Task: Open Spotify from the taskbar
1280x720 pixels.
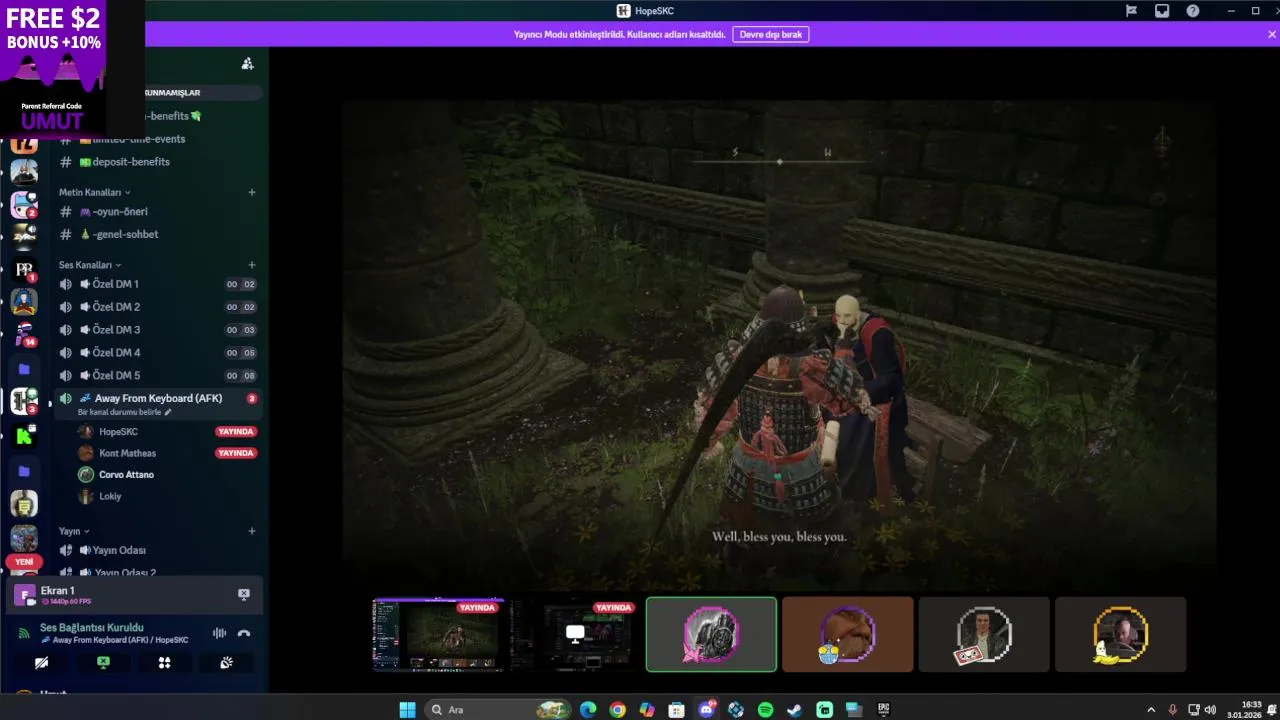Action: pyautogui.click(x=765, y=709)
